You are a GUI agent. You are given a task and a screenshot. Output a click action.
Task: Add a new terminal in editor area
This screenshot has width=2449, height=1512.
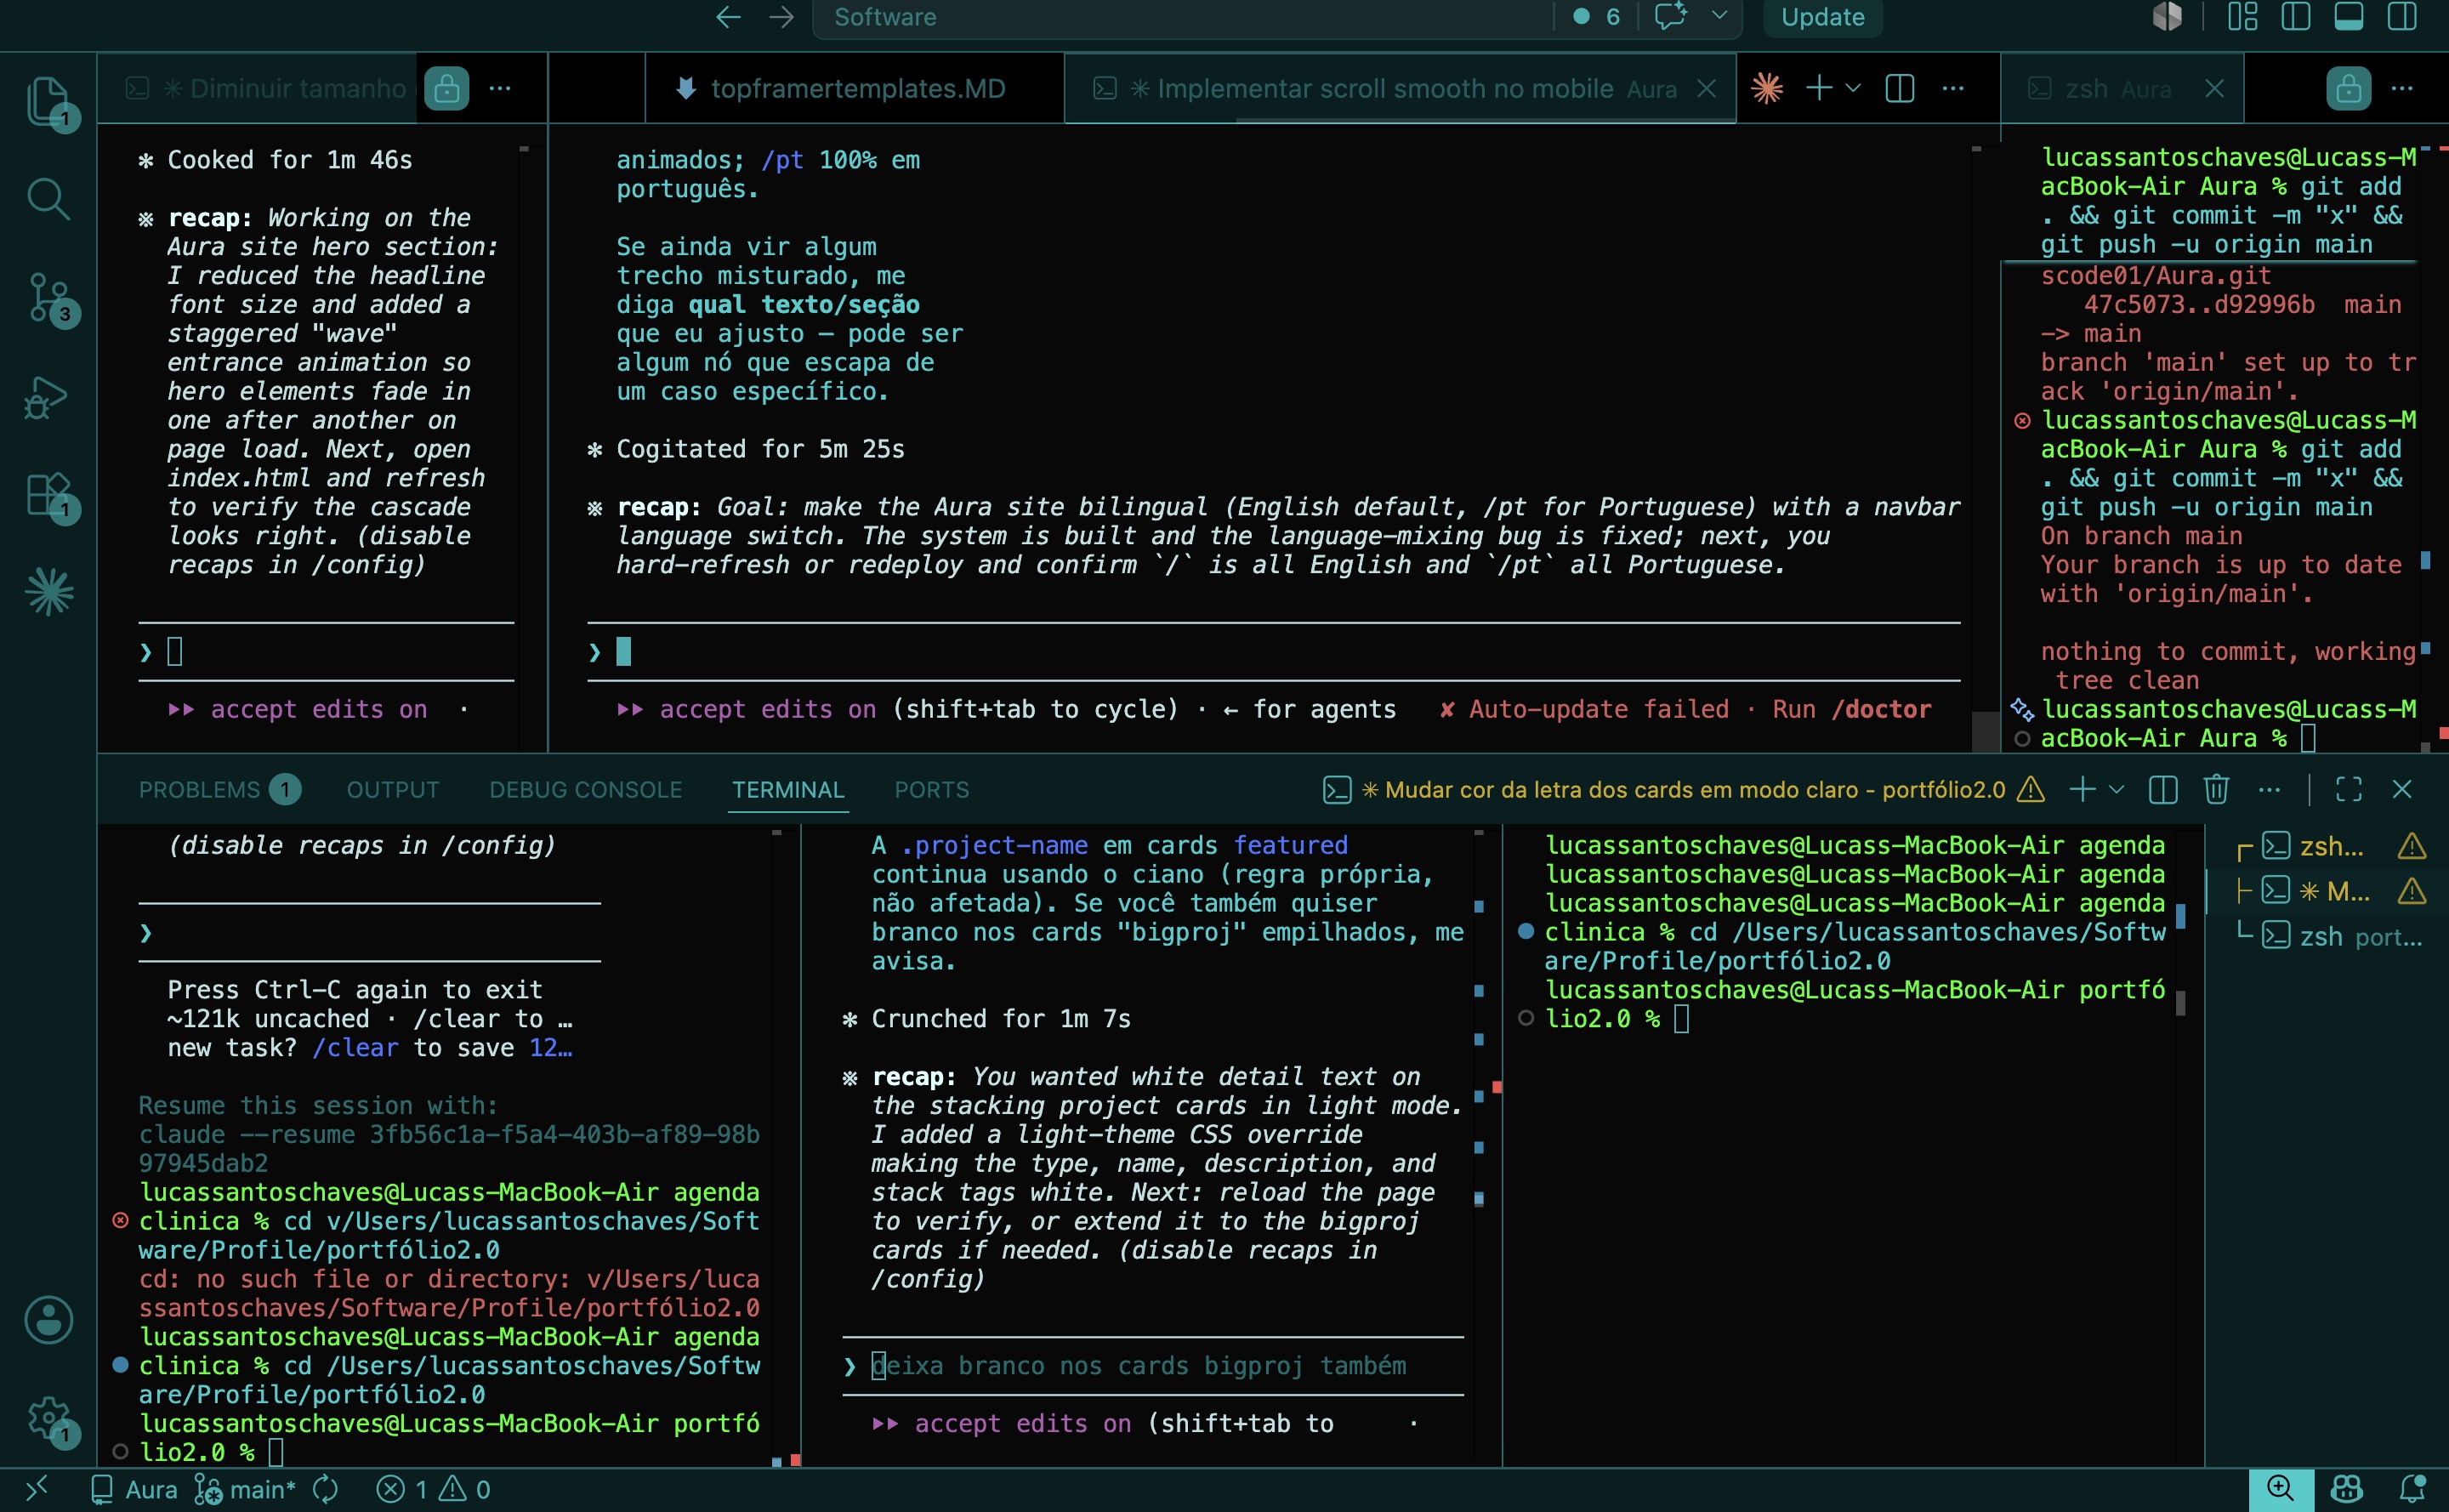point(1819,89)
